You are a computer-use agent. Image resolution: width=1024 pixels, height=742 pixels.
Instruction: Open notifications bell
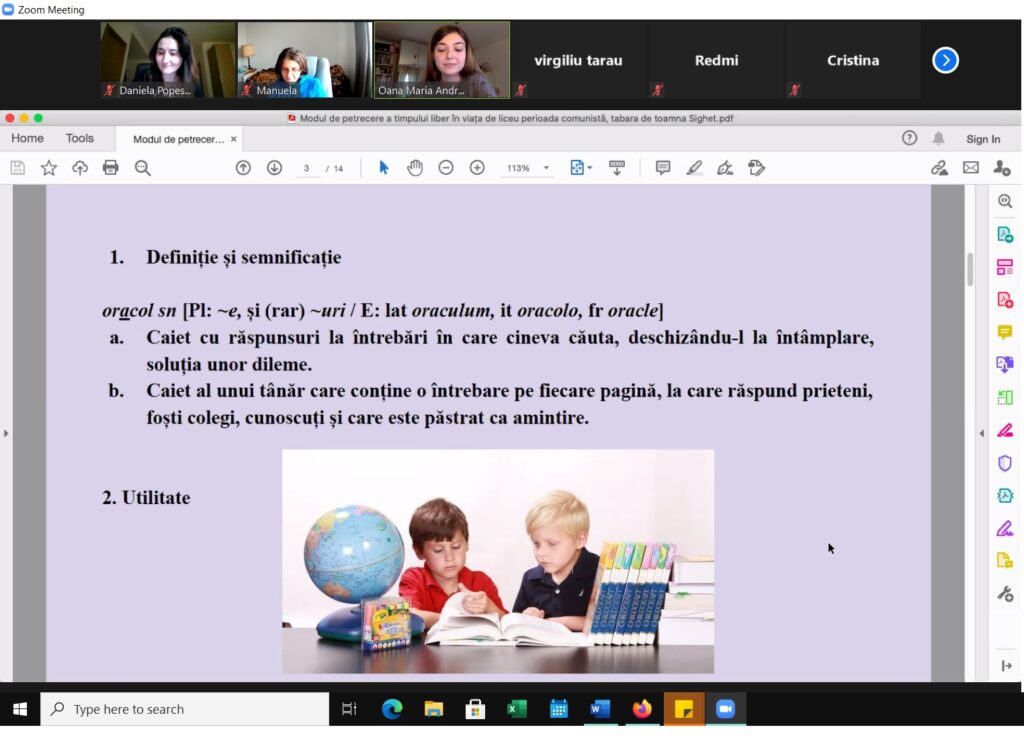click(x=938, y=138)
